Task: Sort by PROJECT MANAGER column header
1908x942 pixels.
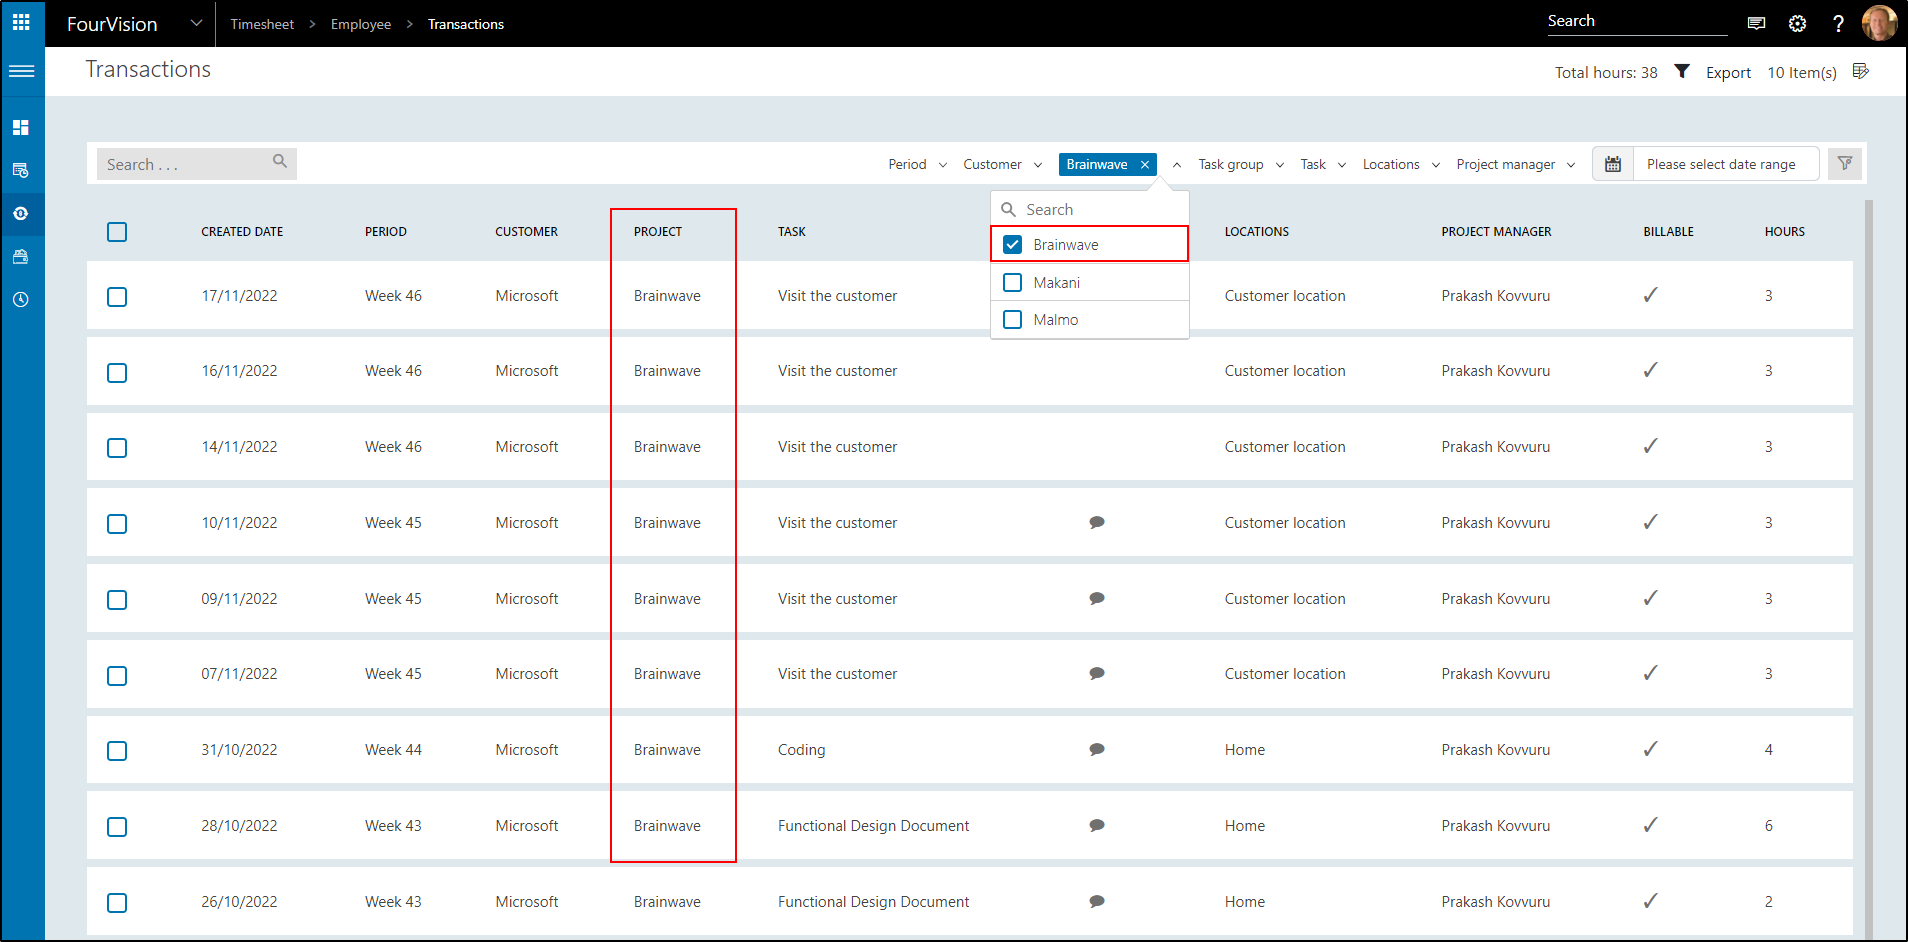Action: pyautogui.click(x=1496, y=232)
